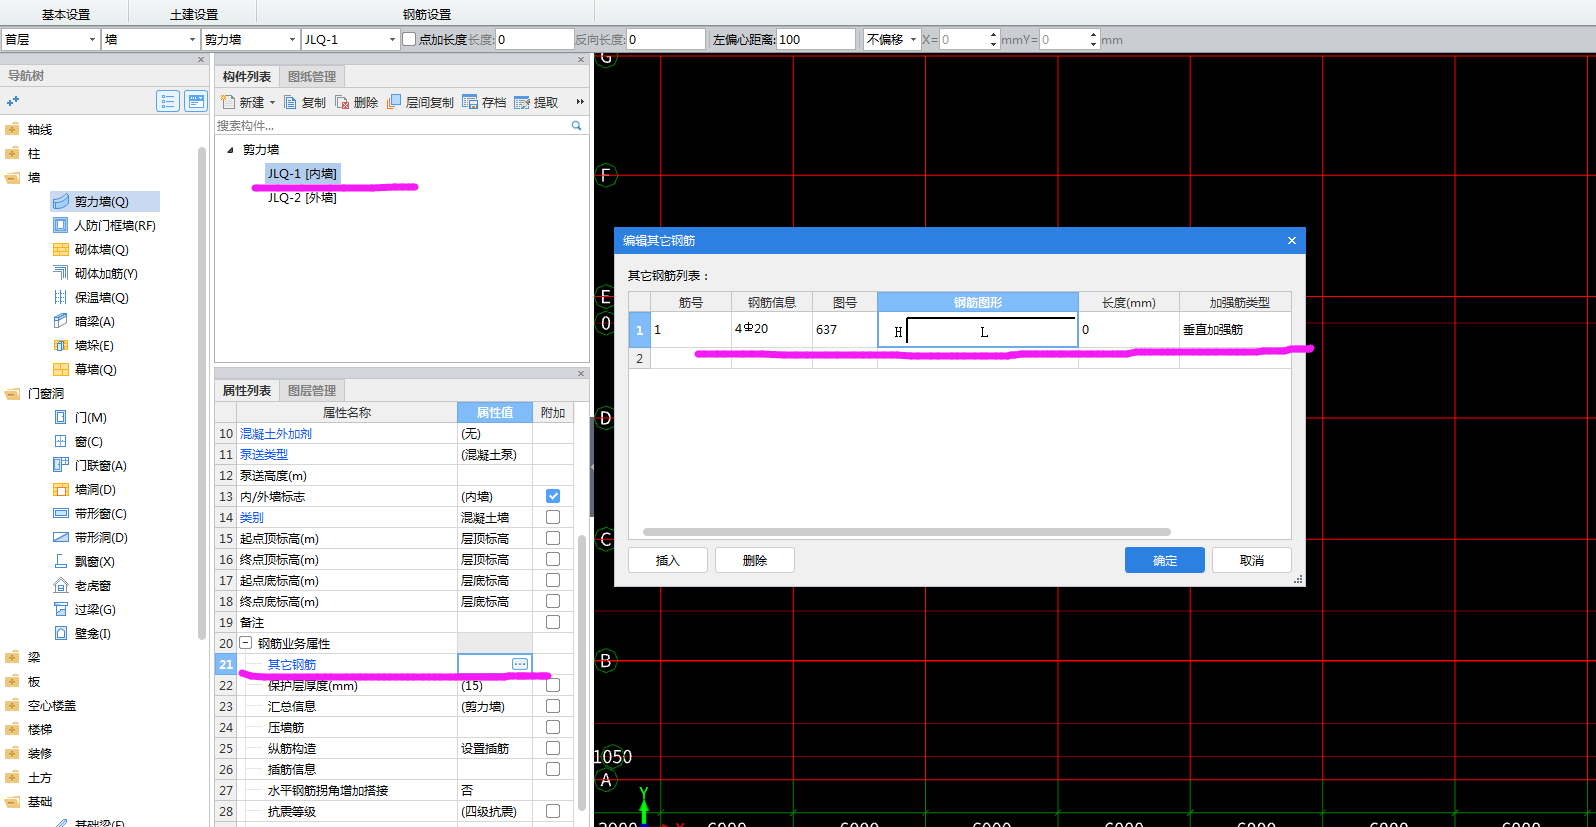This screenshot has height=827, width=1596.
Task: Check the 终点底标高(m) 附加 checkbox
Action: 553,601
